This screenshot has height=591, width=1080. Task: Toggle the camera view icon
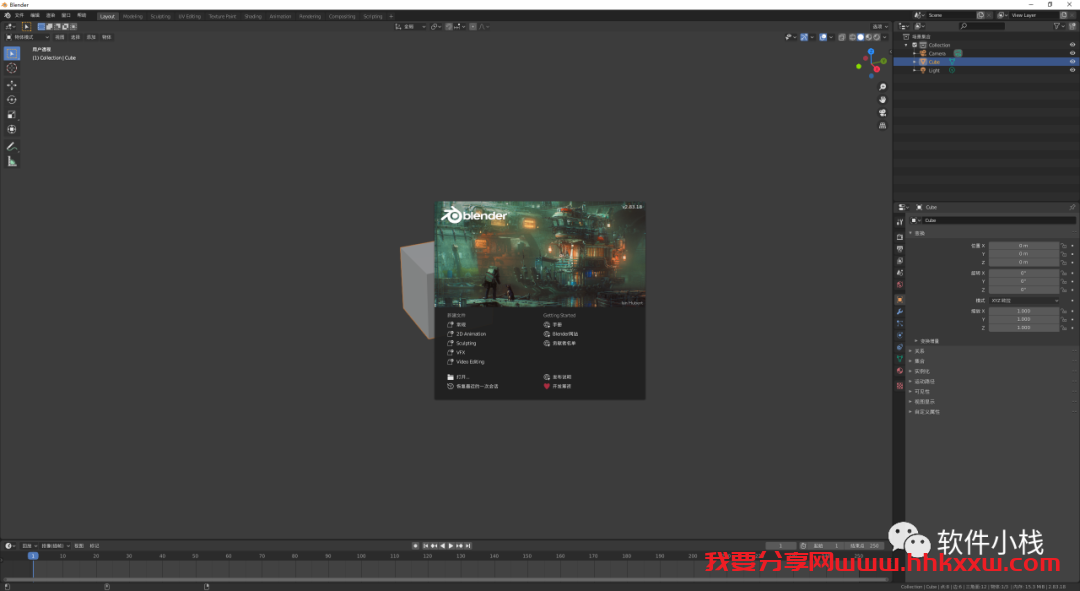[882, 113]
